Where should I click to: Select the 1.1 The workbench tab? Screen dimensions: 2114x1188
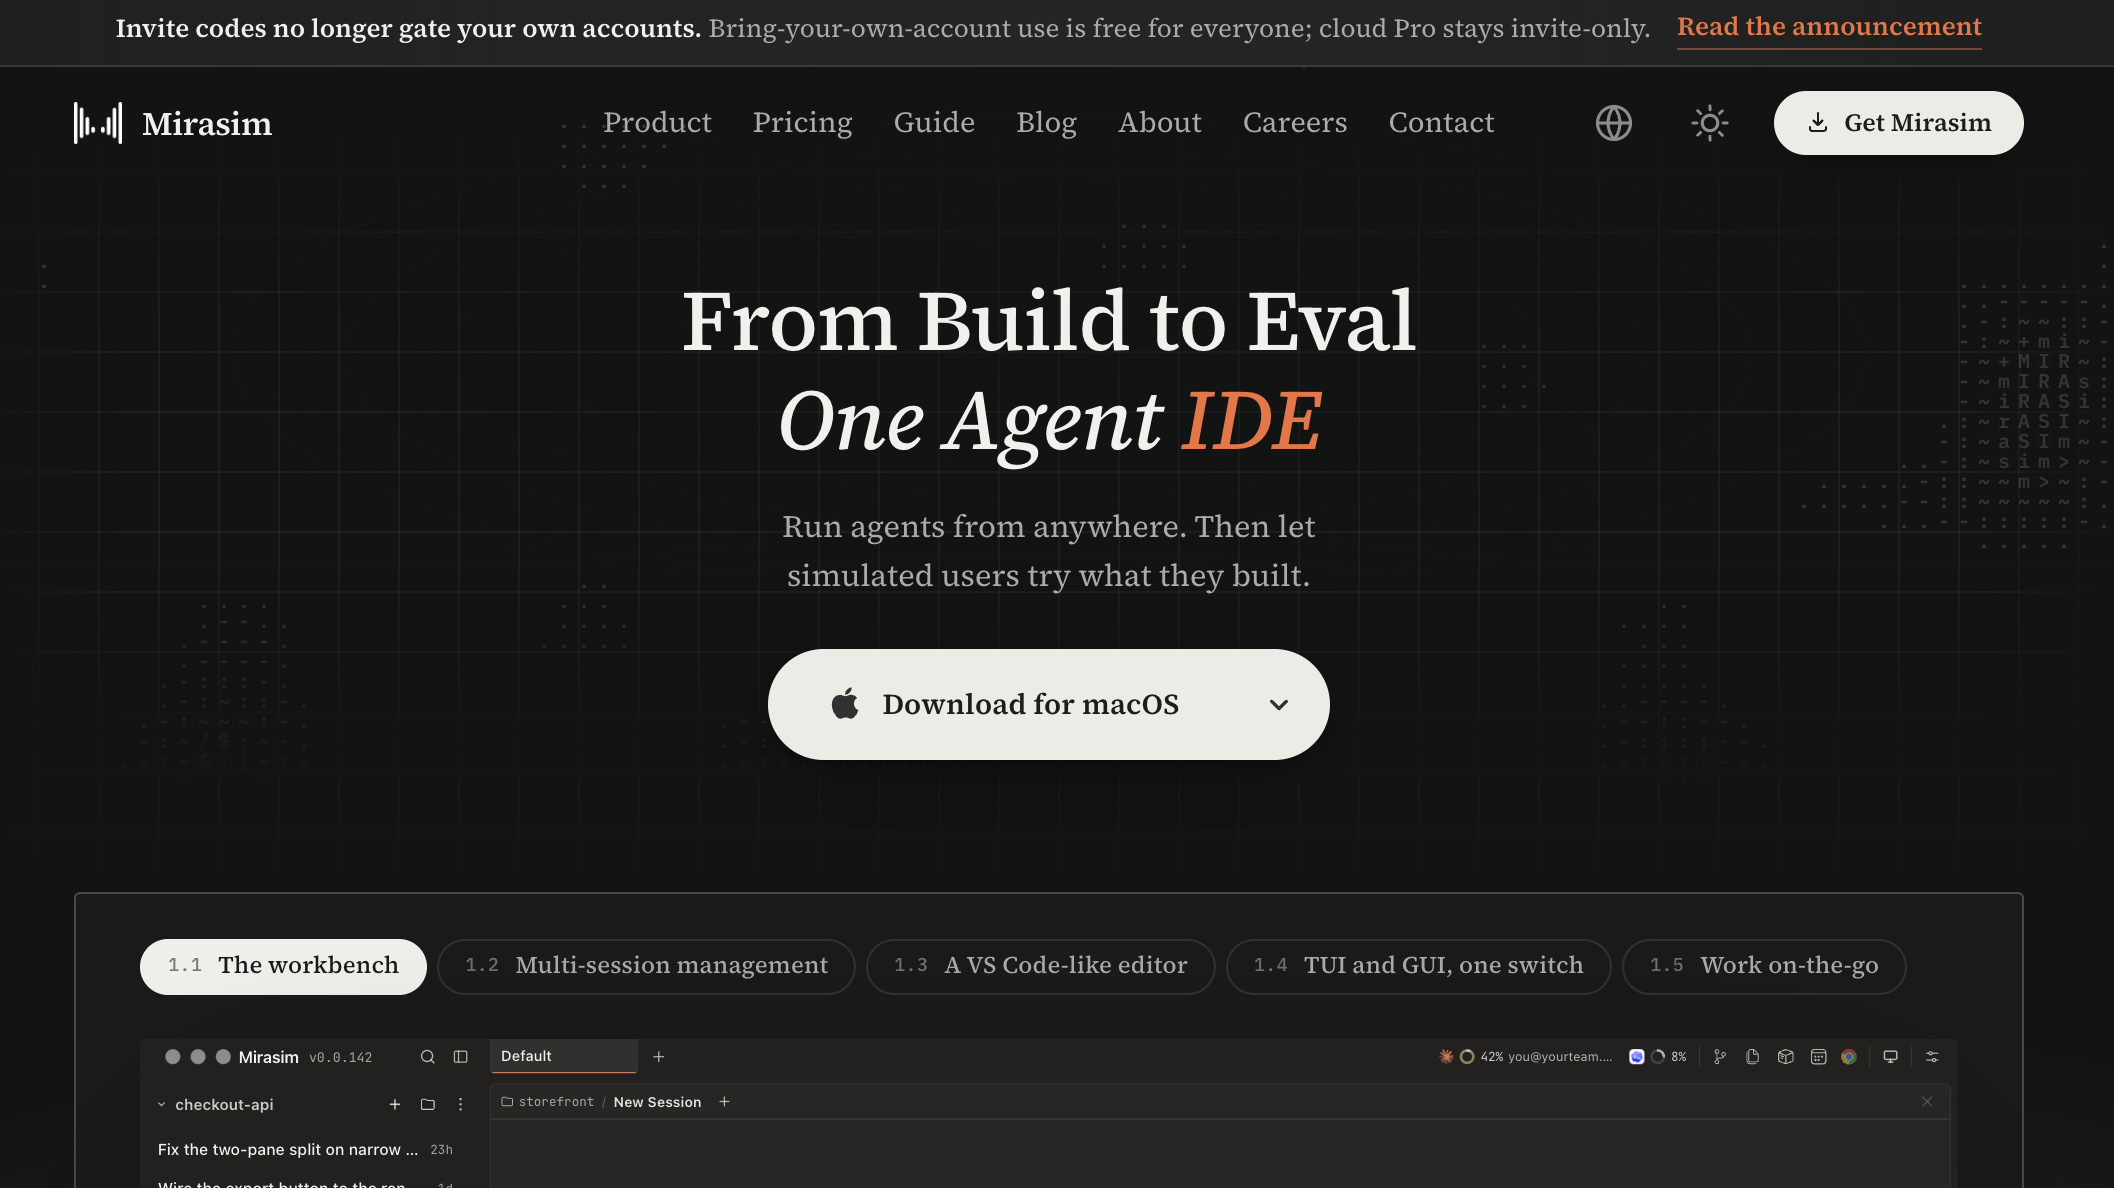(x=283, y=966)
